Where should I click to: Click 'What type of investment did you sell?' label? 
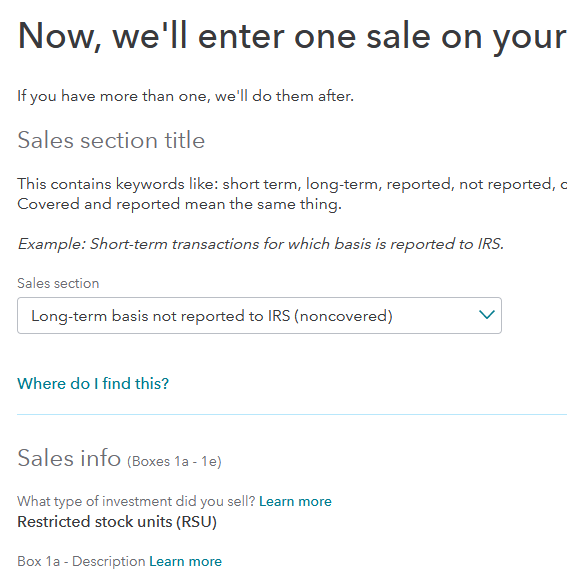point(136,501)
